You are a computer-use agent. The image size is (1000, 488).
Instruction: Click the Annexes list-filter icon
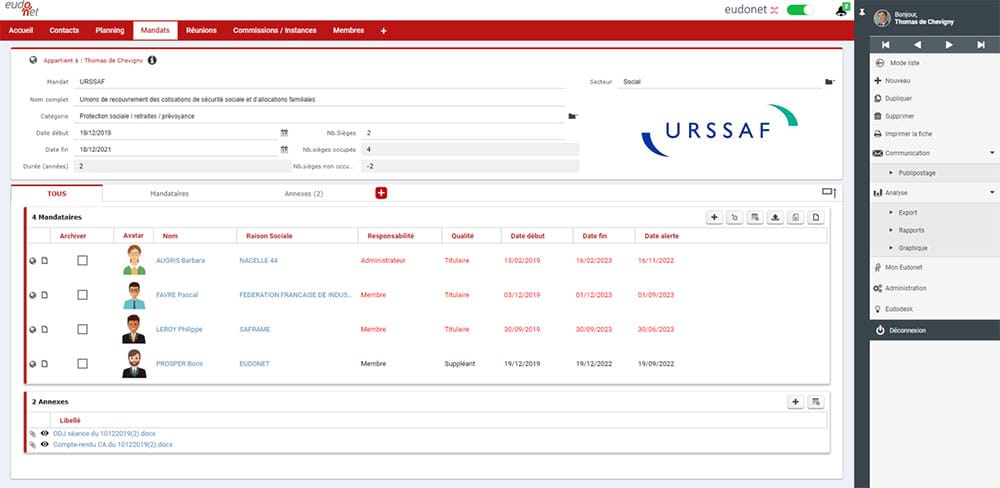pos(816,402)
